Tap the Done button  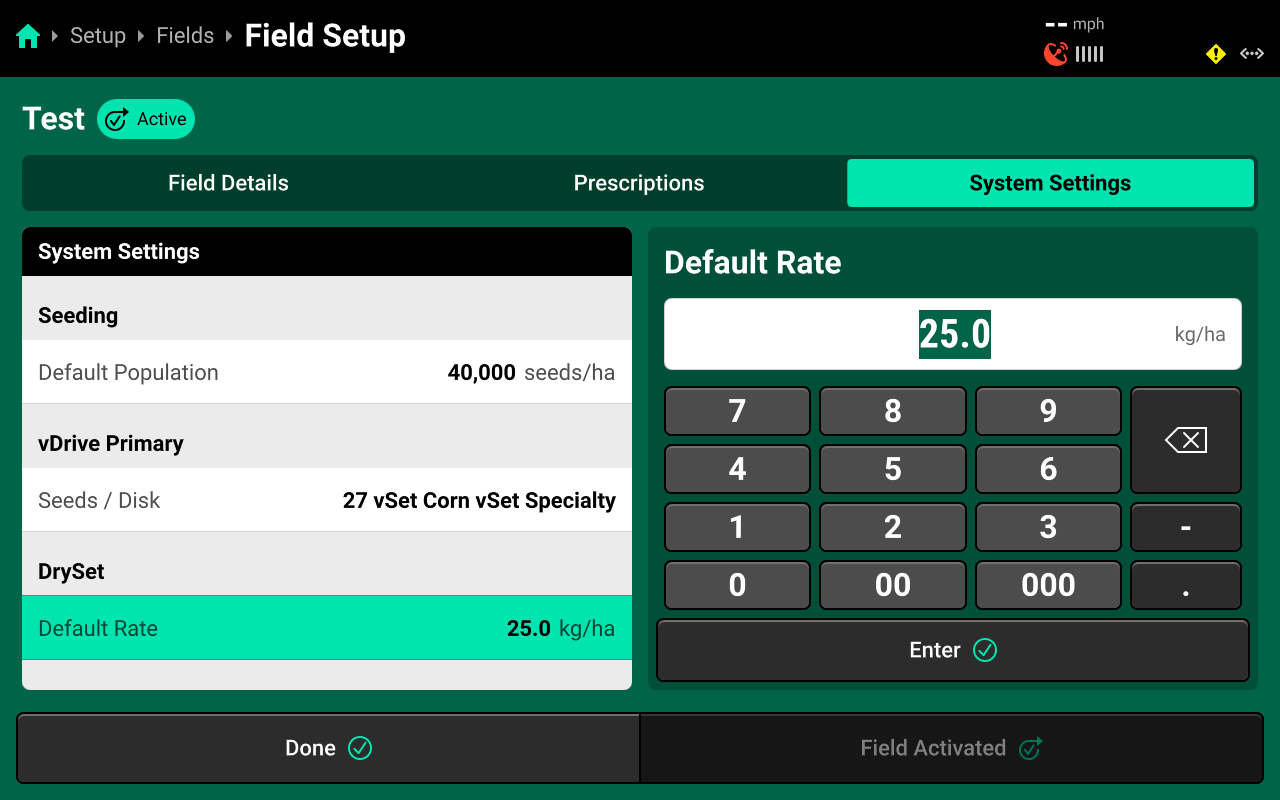coord(328,748)
